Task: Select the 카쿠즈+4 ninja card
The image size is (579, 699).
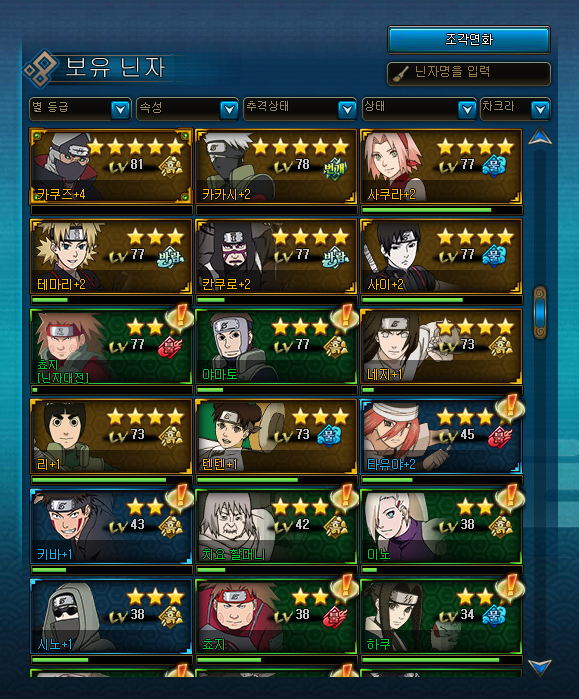Action: (x=111, y=166)
